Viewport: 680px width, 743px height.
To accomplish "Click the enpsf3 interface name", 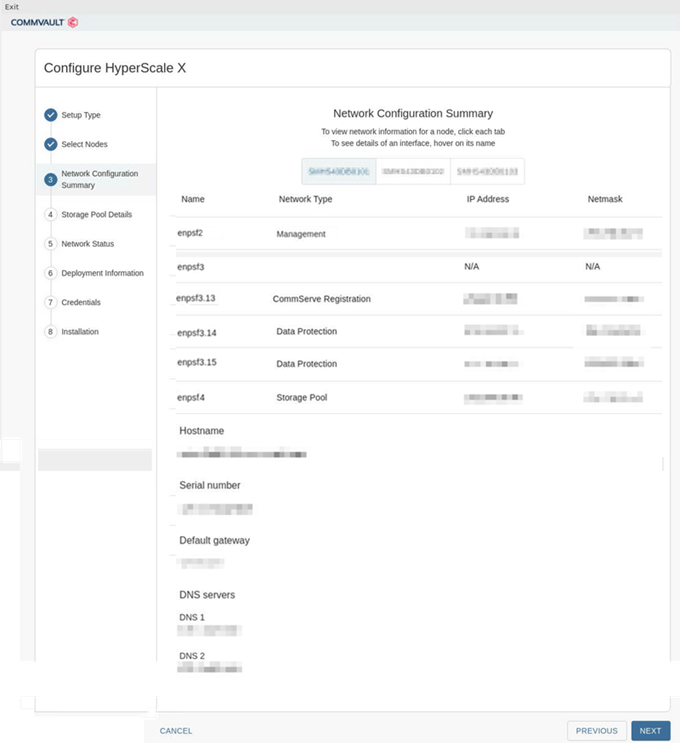I will click(190, 267).
